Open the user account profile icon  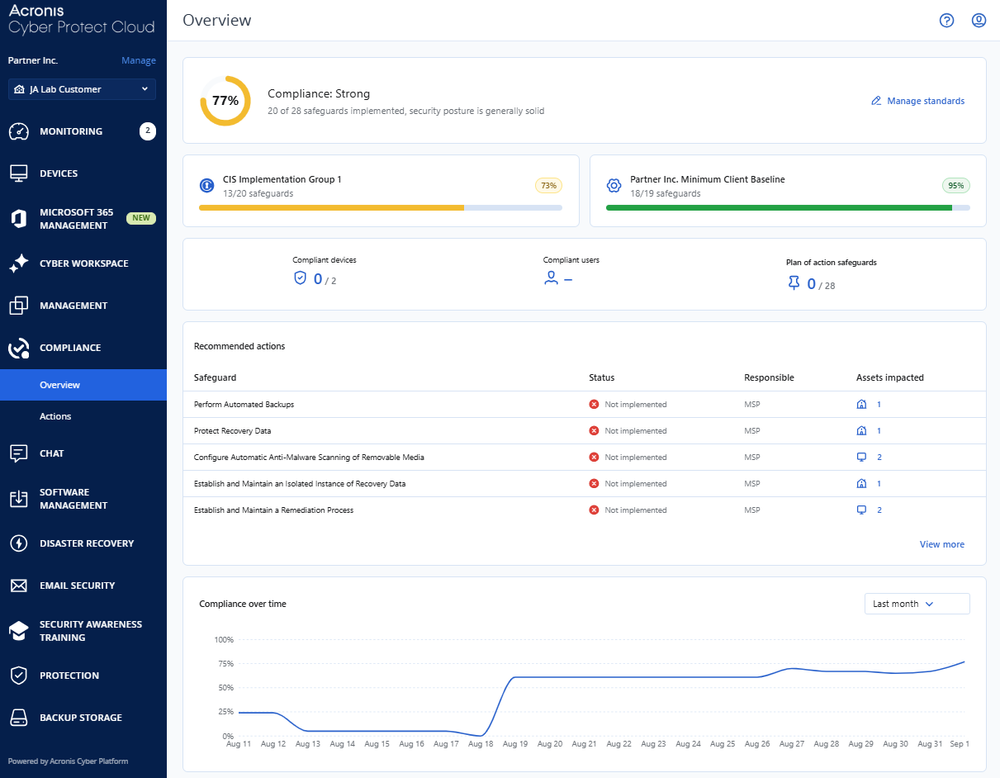point(978,20)
